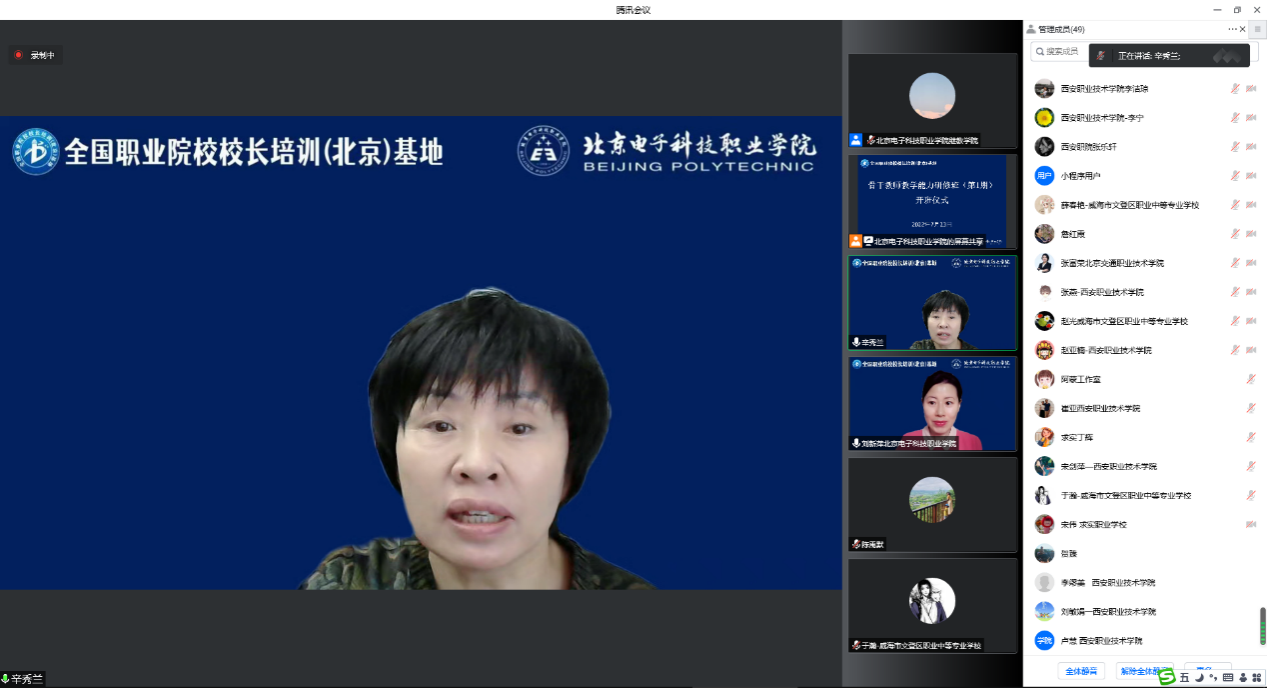
Task: Click the recording indicator badge
Action: pyautogui.click(x=35, y=55)
